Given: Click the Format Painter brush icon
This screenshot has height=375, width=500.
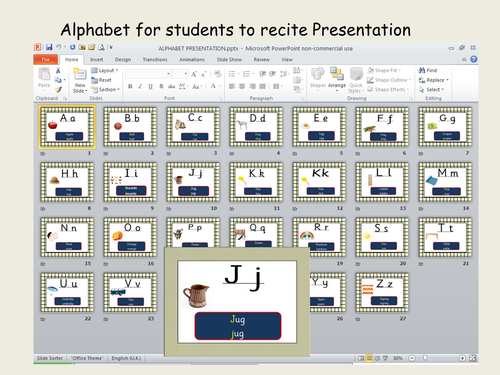Looking at the screenshot, I should (58, 89).
